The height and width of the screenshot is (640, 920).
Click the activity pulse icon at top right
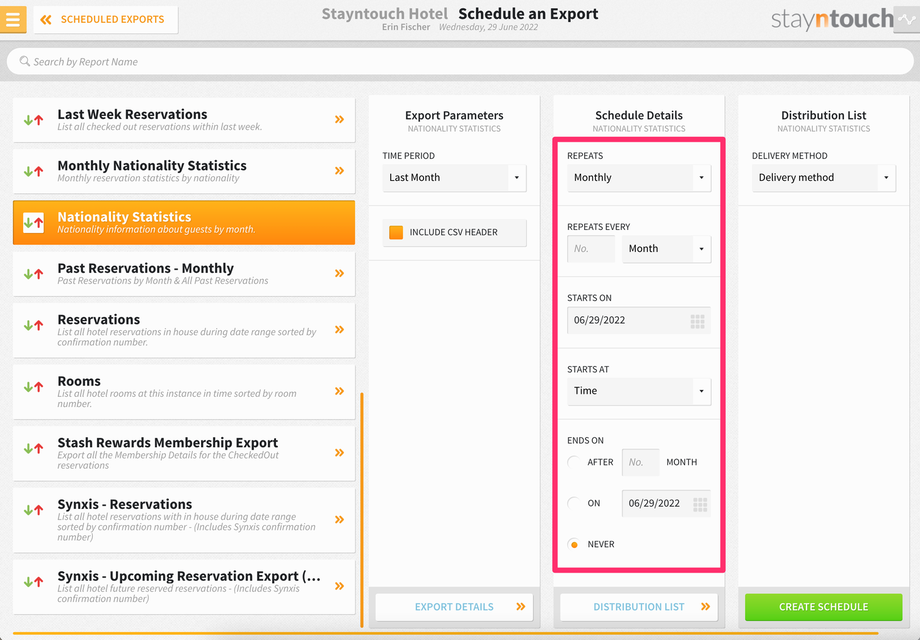(907, 19)
